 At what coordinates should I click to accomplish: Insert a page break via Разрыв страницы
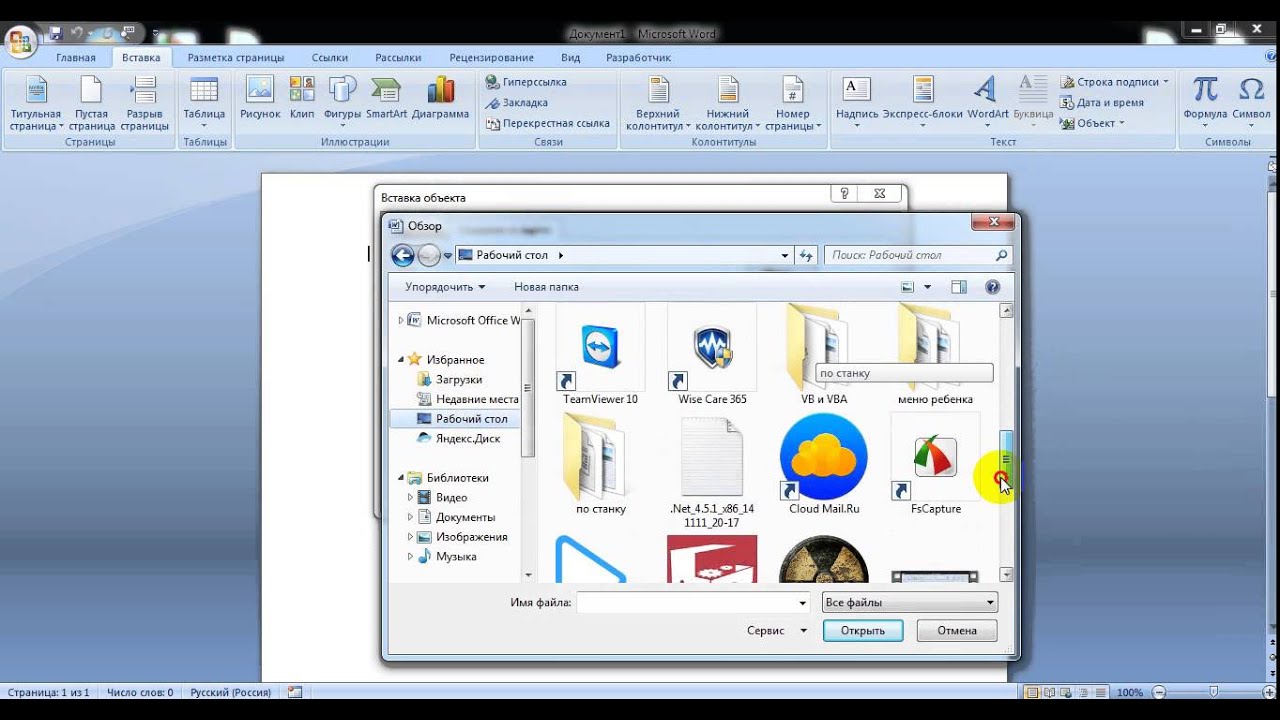(x=145, y=104)
